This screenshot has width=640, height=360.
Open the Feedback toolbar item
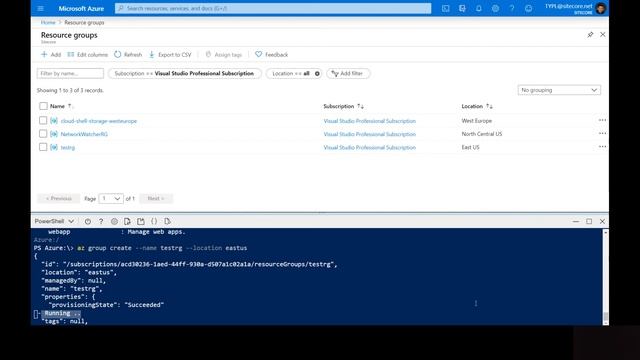(x=271, y=54)
